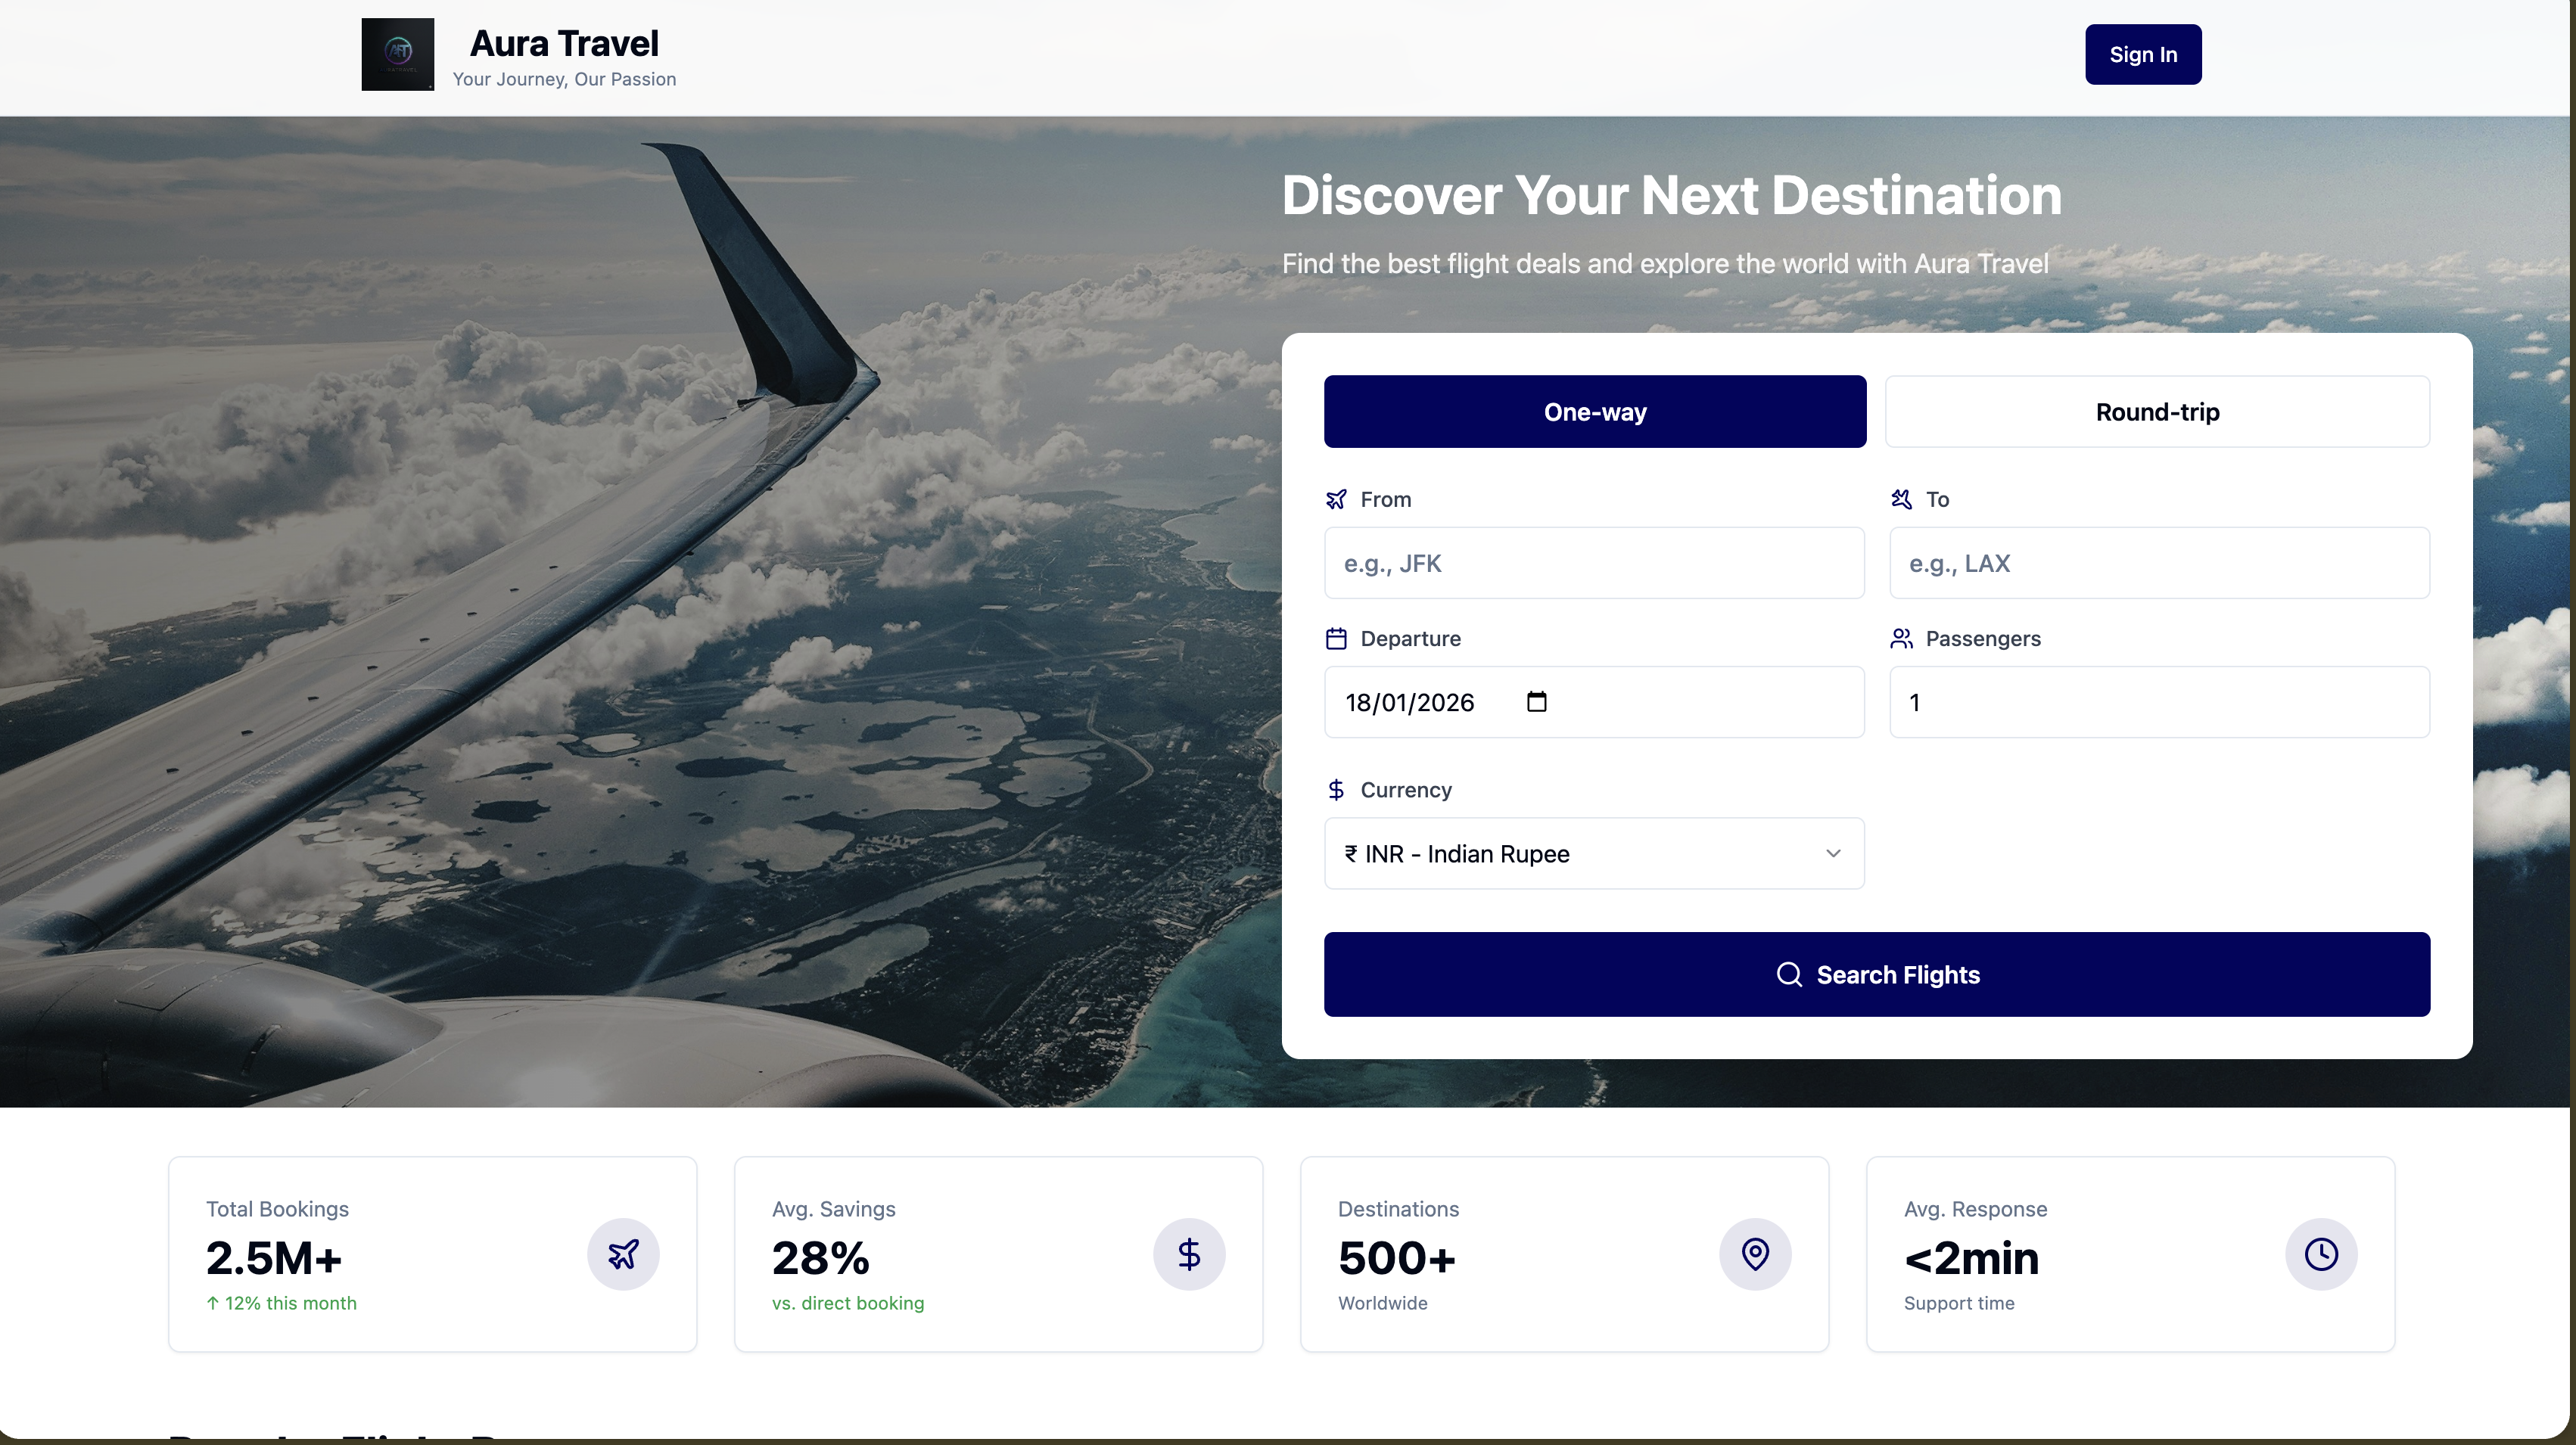Click the dollar icon on Avg. Savings card
This screenshot has width=2576, height=1445.
tap(1189, 1254)
